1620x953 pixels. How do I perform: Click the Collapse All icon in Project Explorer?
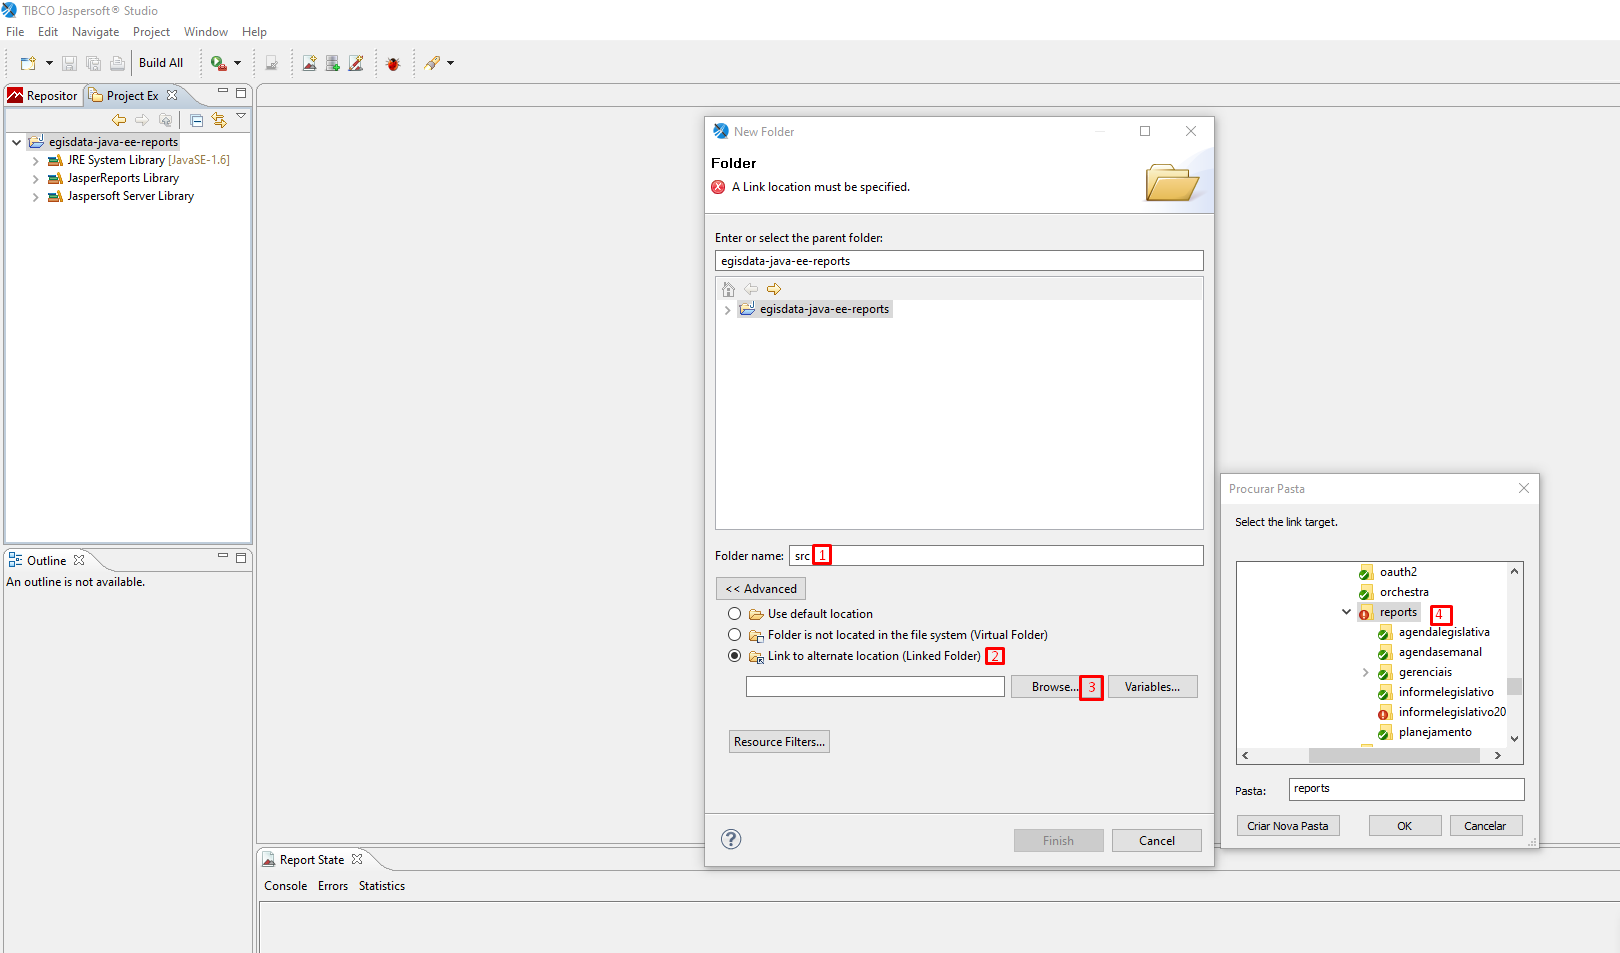196,120
